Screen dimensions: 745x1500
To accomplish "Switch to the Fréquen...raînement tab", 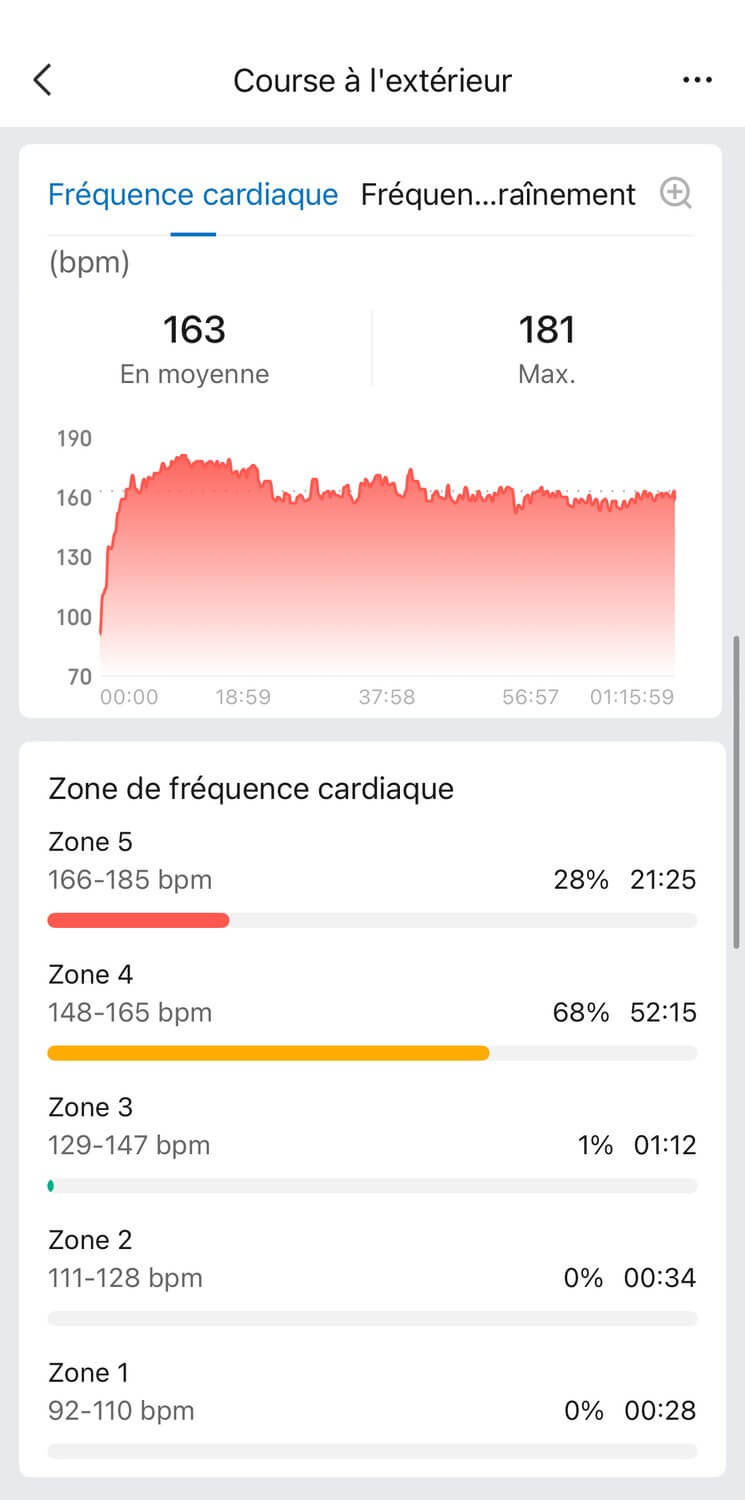I will (498, 194).
